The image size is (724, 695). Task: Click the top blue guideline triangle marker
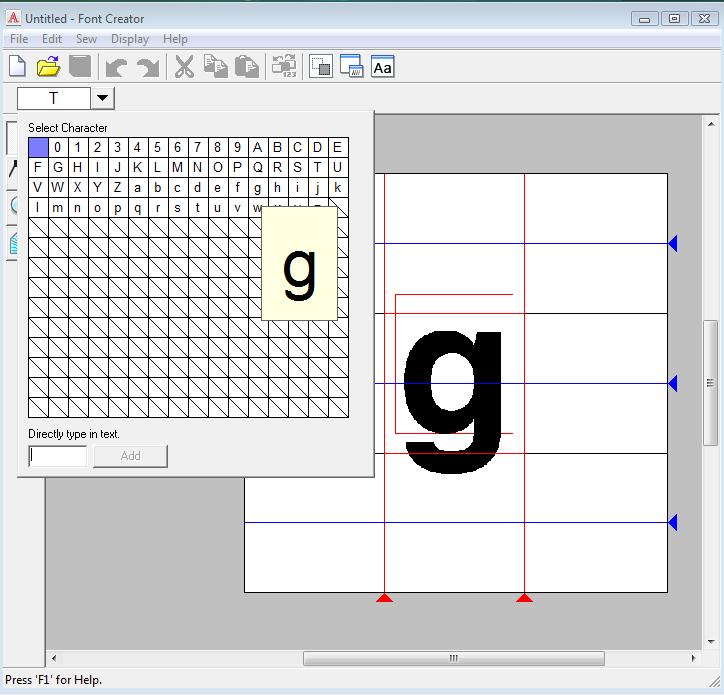click(x=673, y=243)
